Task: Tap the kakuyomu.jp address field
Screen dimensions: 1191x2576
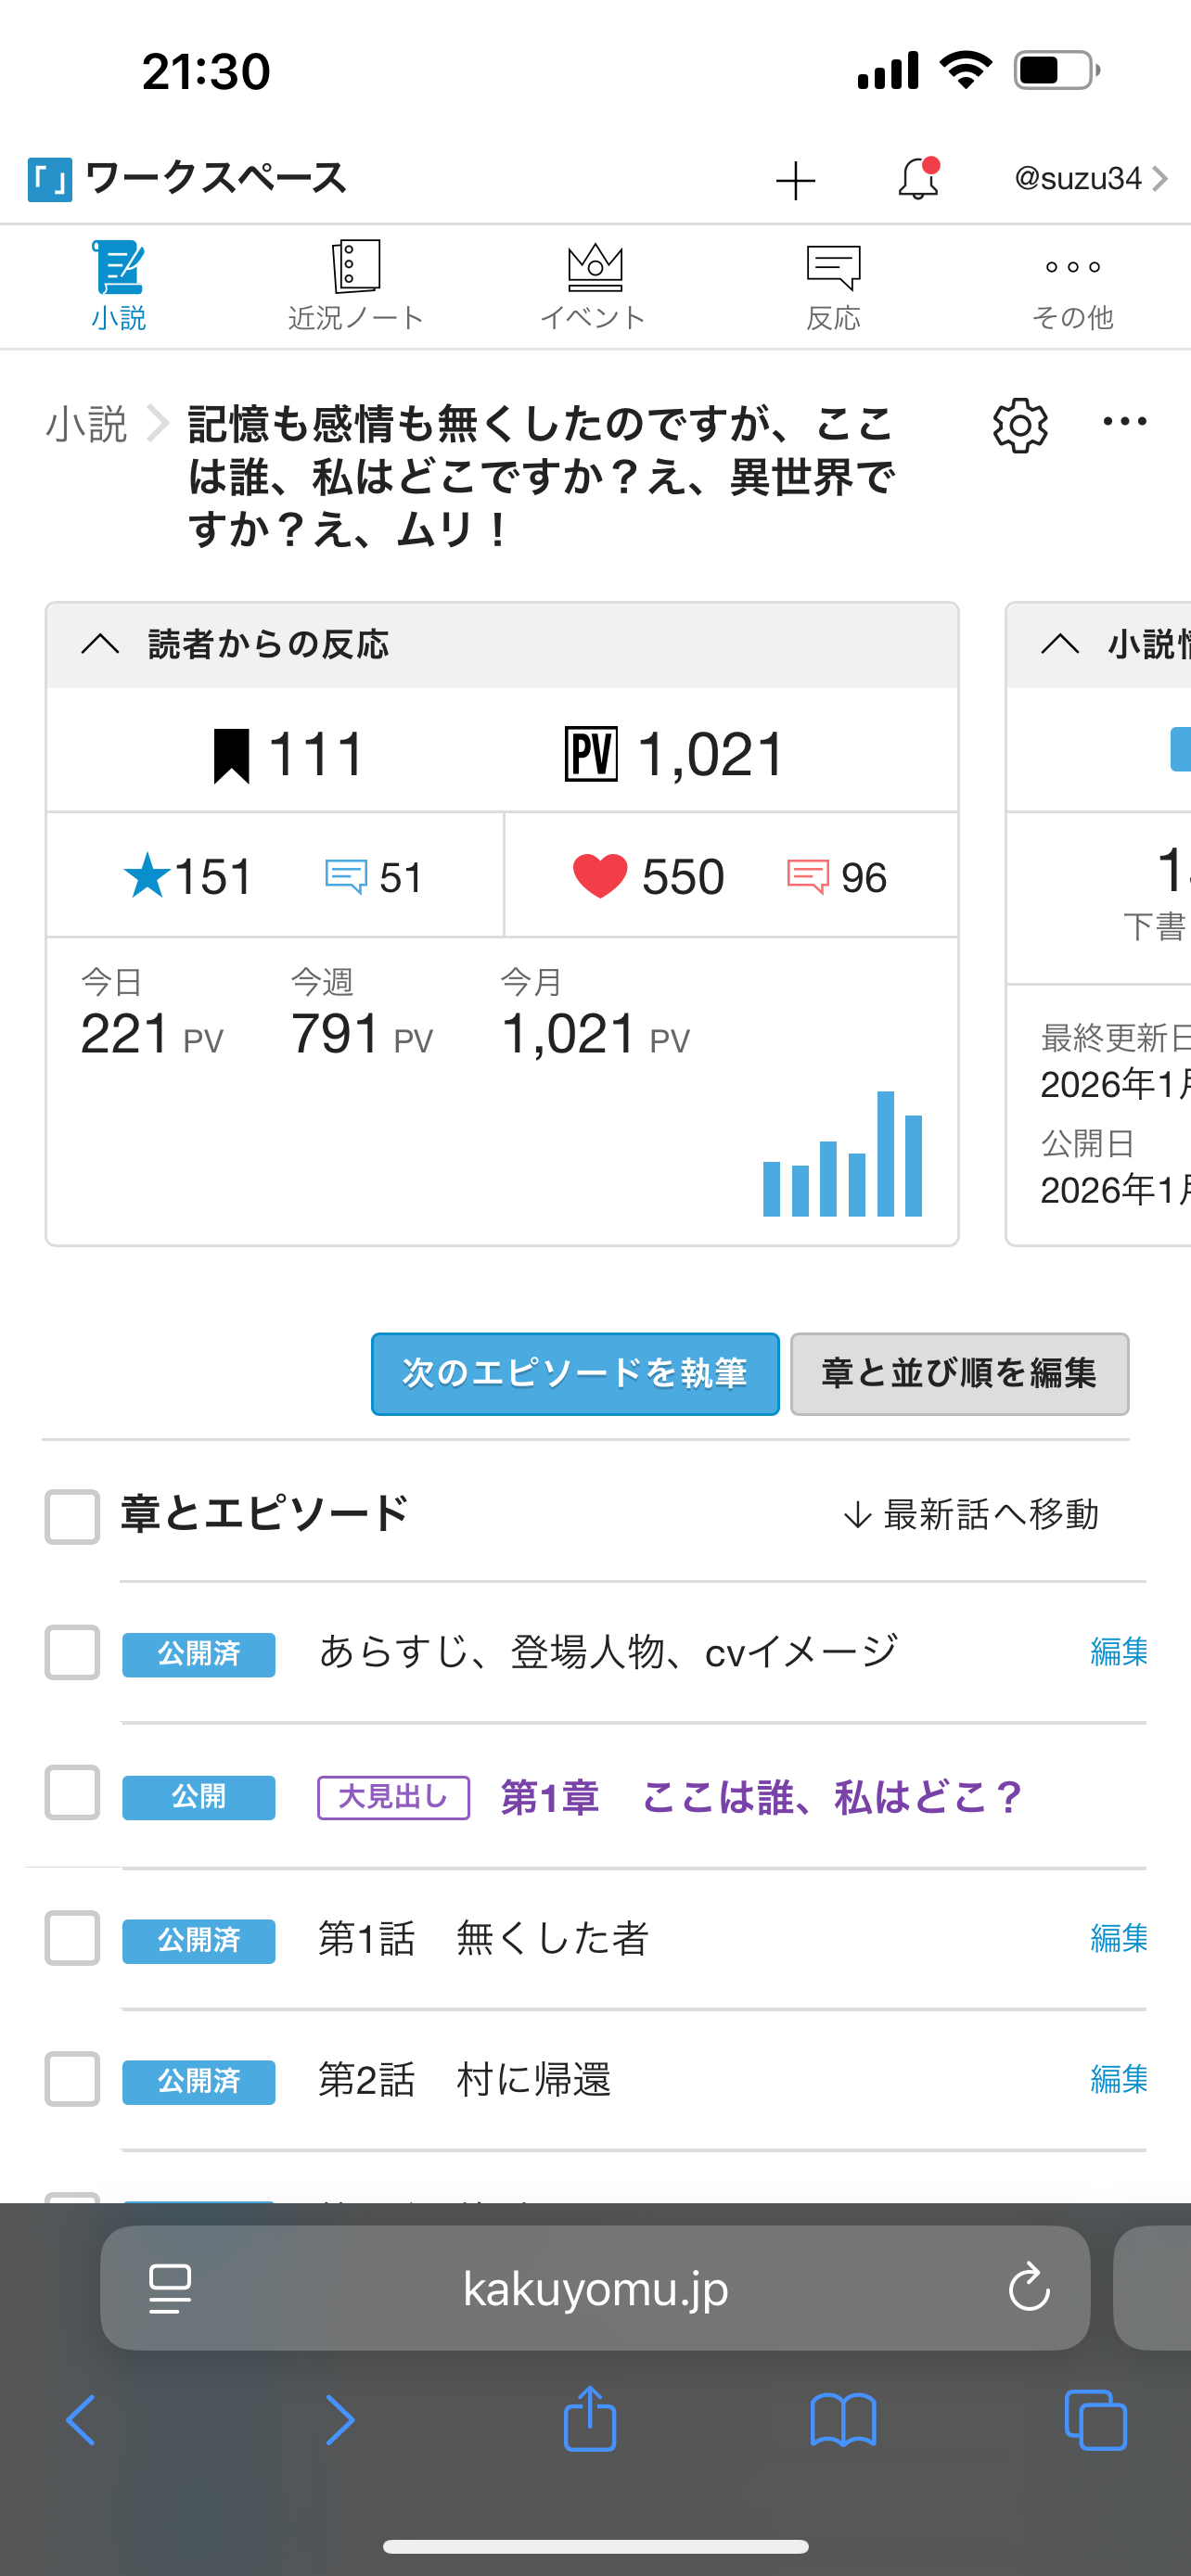Action: [596, 2288]
